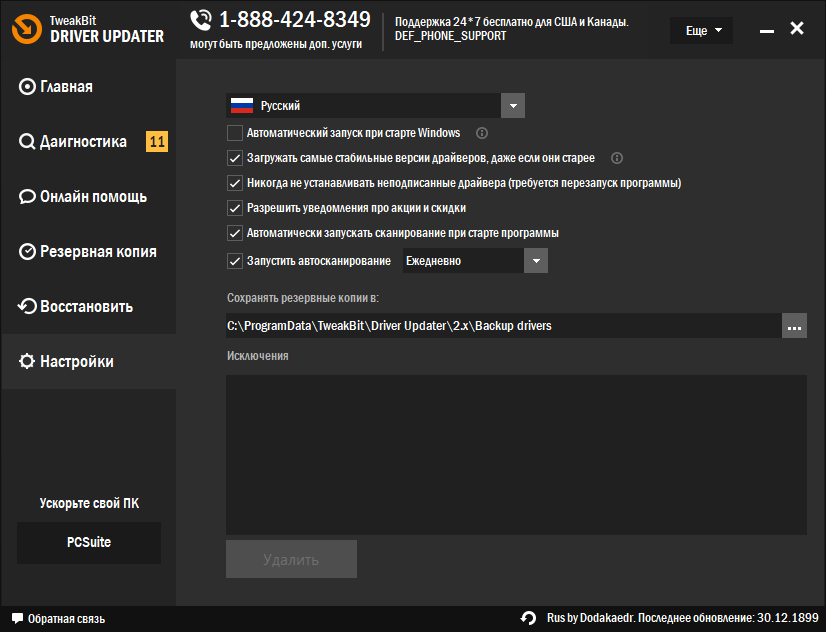Close the Driver Updater window

[x=797, y=28]
